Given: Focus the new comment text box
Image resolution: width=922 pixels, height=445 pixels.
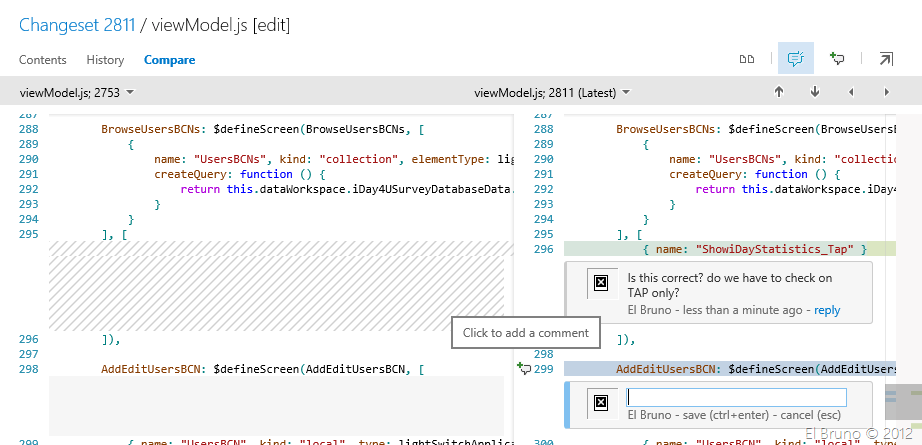Looking at the screenshot, I should (736, 396).
